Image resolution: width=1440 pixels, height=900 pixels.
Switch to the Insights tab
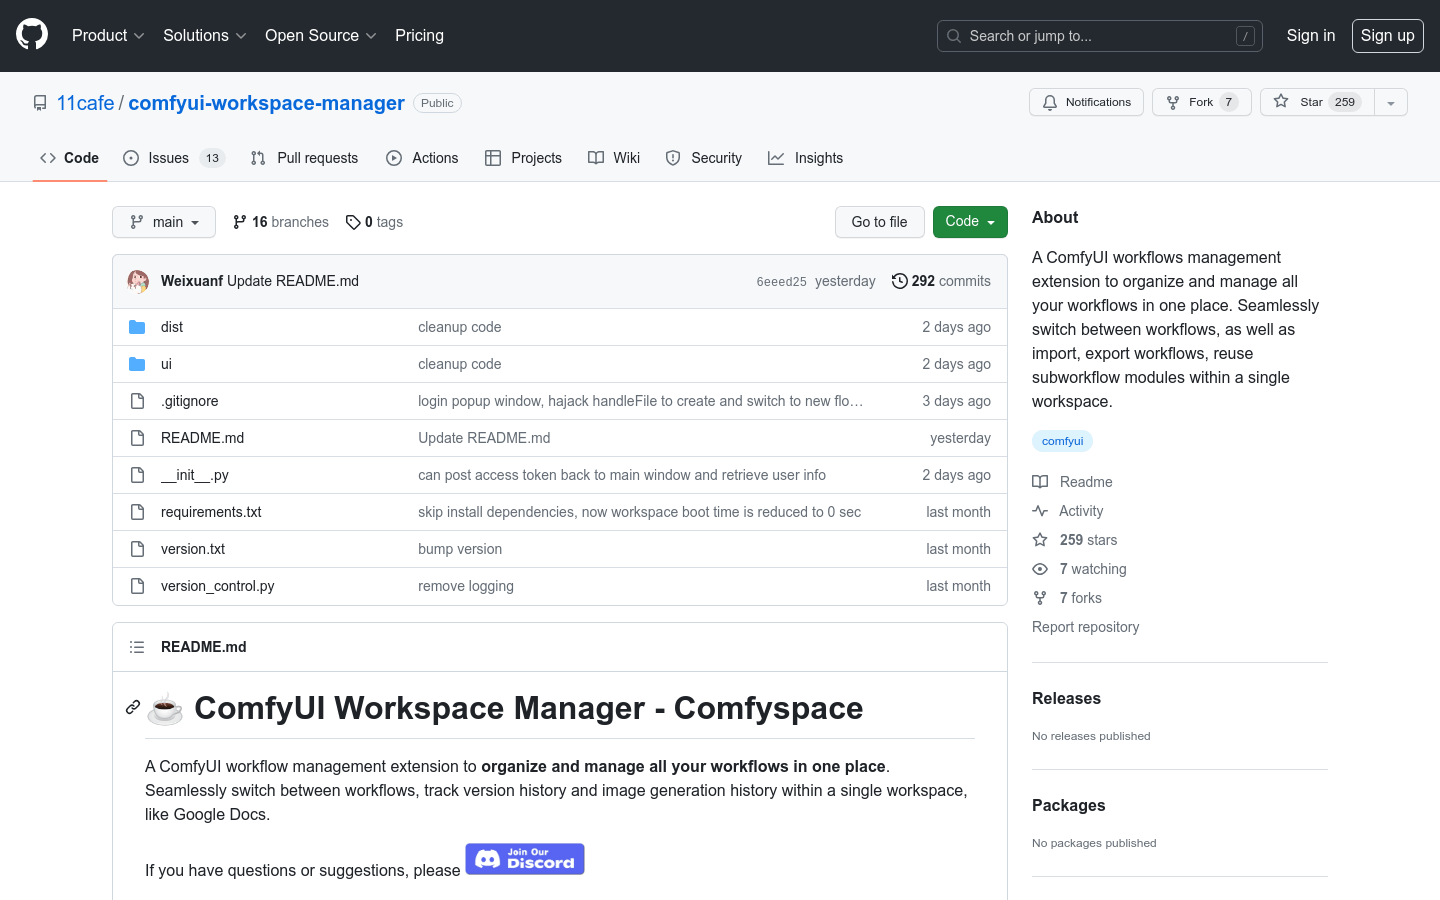(x=805, y=158)
